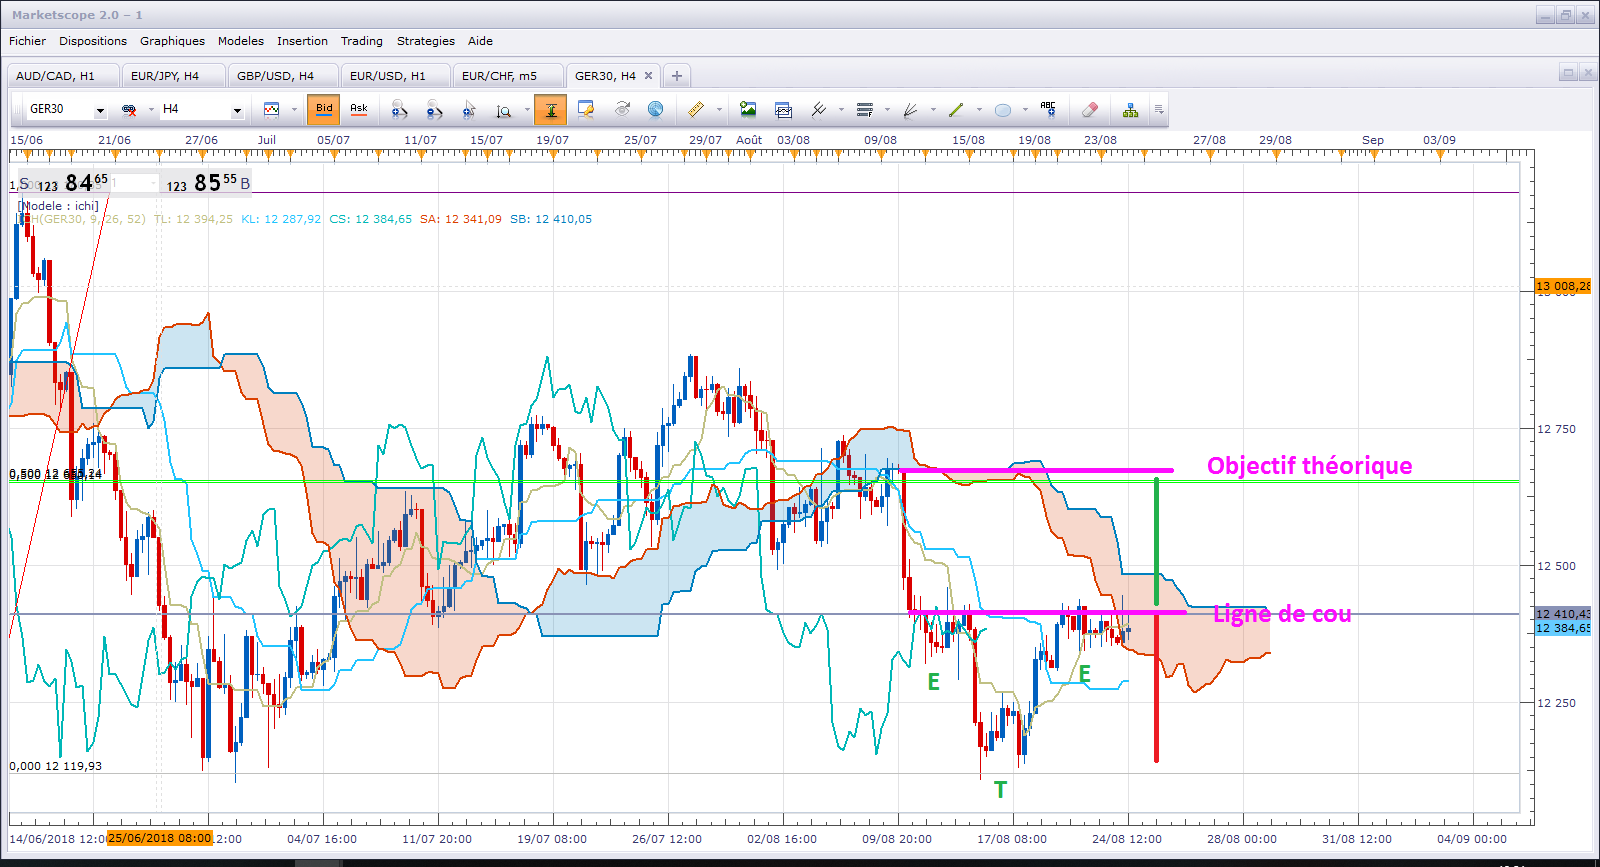The image size is (1600, 867).
Task: Add a text label with ABC tool
Action: click(1048, 109)
